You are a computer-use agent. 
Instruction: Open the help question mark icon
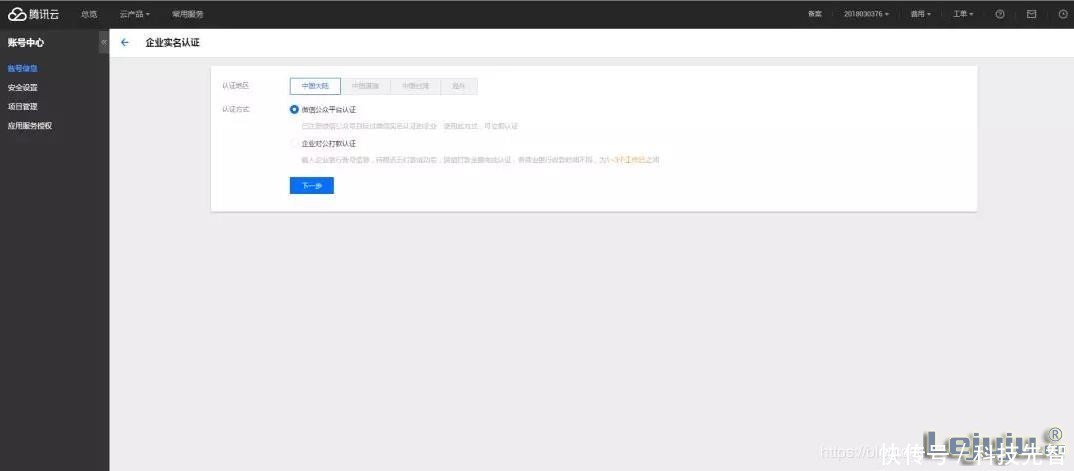[1000, 14]
